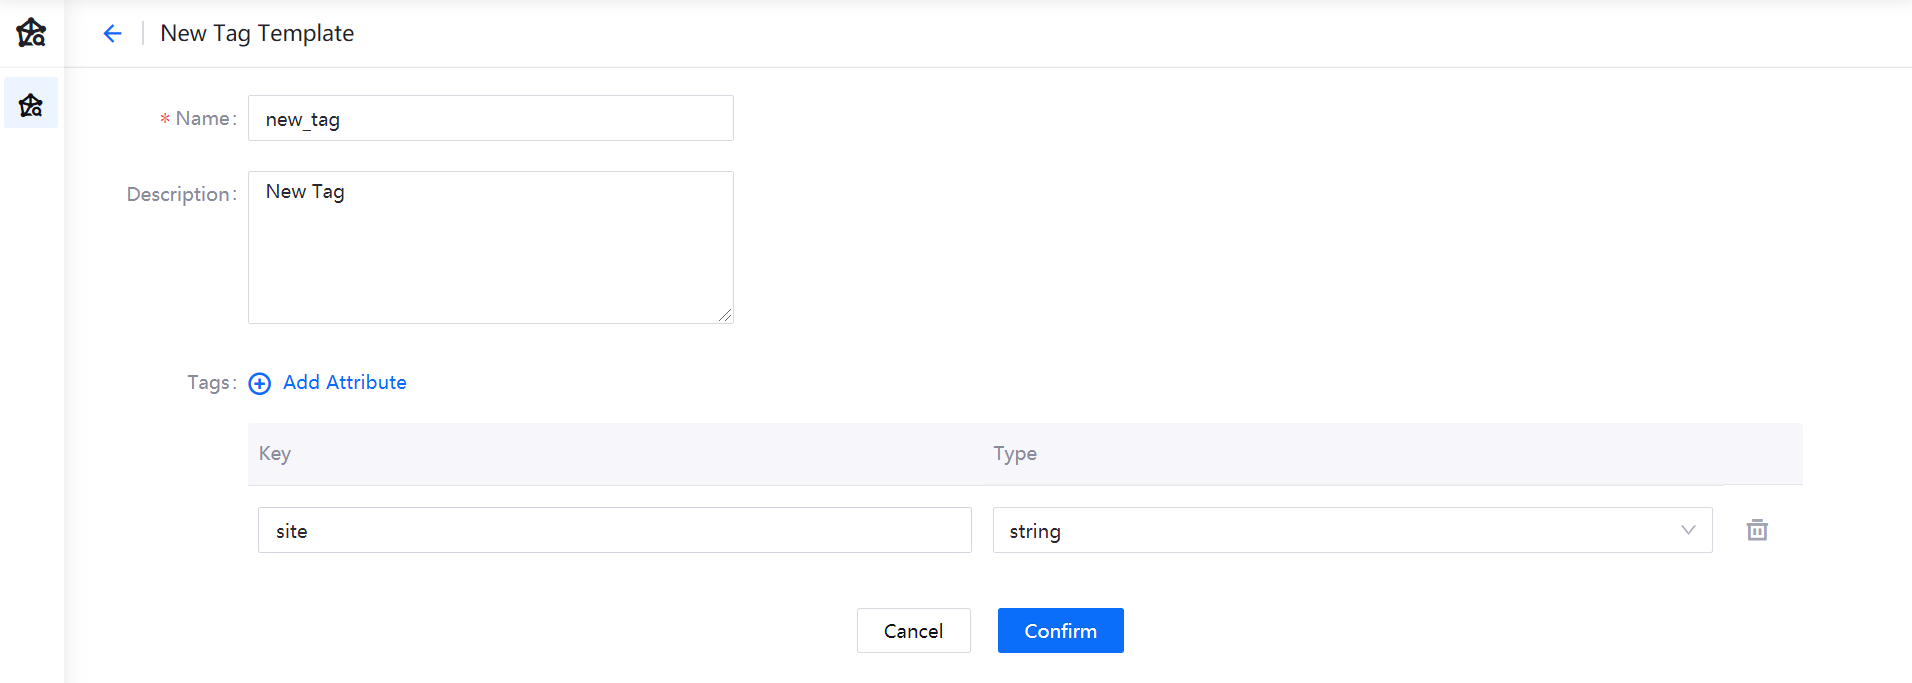
Task: Open the highlighted data catalog sidebar icon
Action: tap(31, 104)
